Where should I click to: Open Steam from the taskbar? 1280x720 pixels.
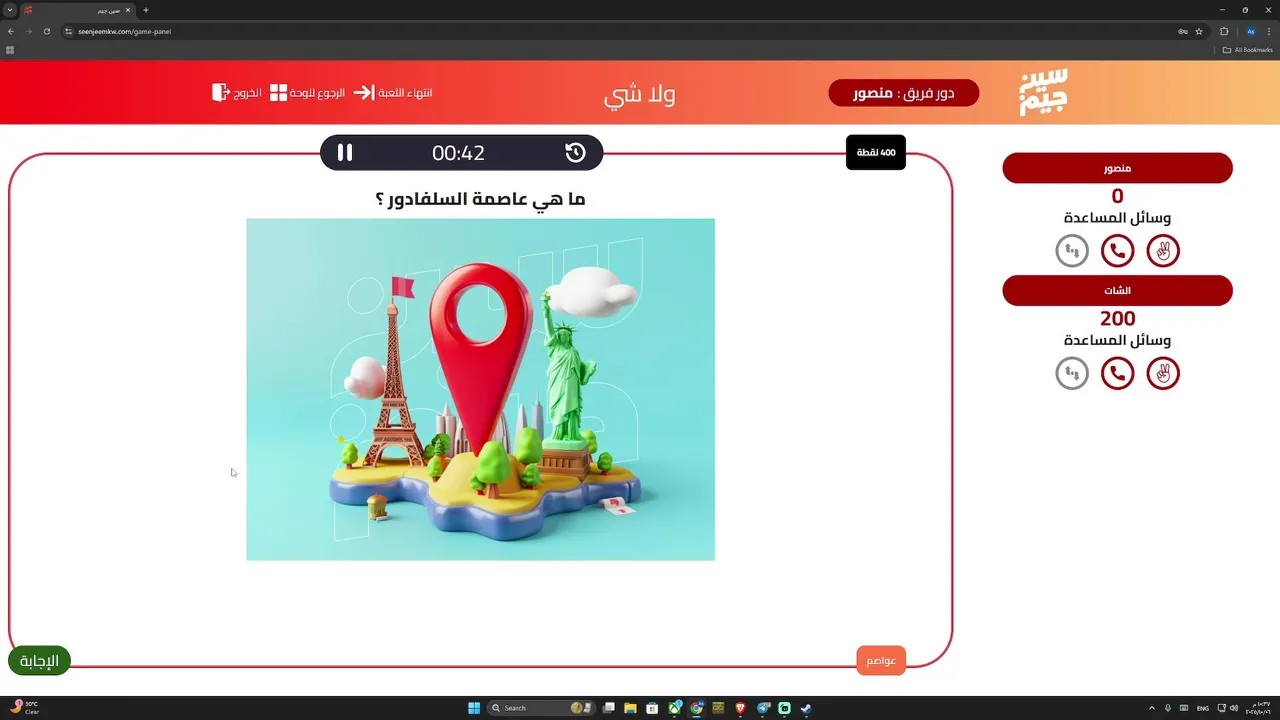pos(806,708)
